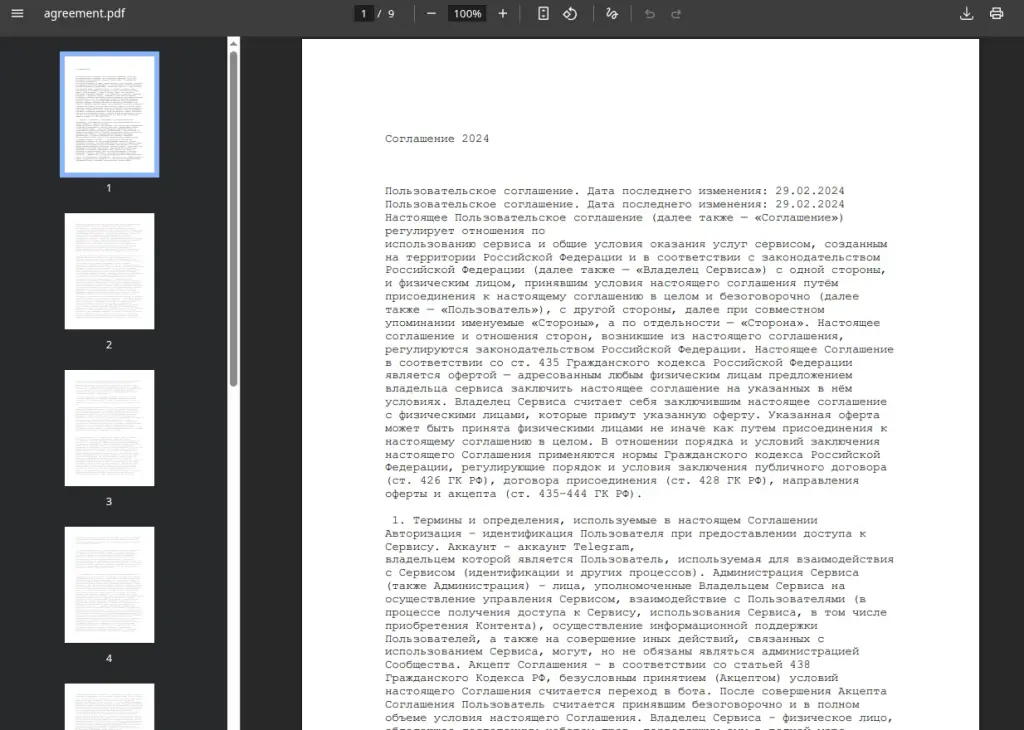Select page 4 thumbnail
Image resolution: width=1024 pixels, height=730 pixels.
pyautogui.click(x=109, y=584)
